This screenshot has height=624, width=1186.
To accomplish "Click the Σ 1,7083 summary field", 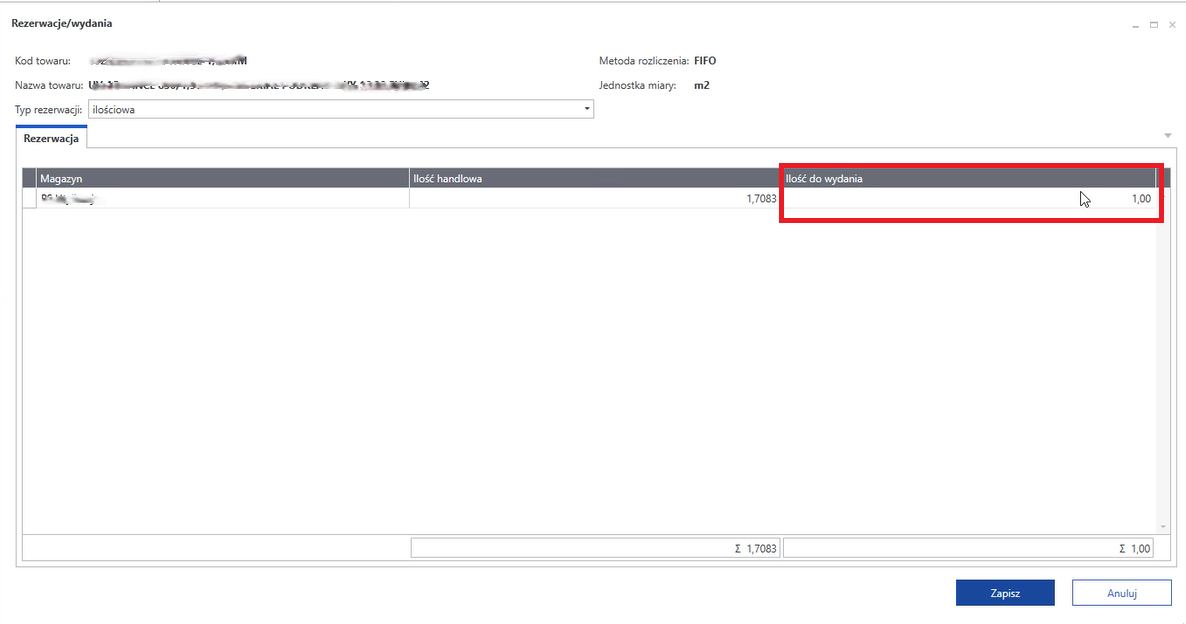I will click(595, 548).
